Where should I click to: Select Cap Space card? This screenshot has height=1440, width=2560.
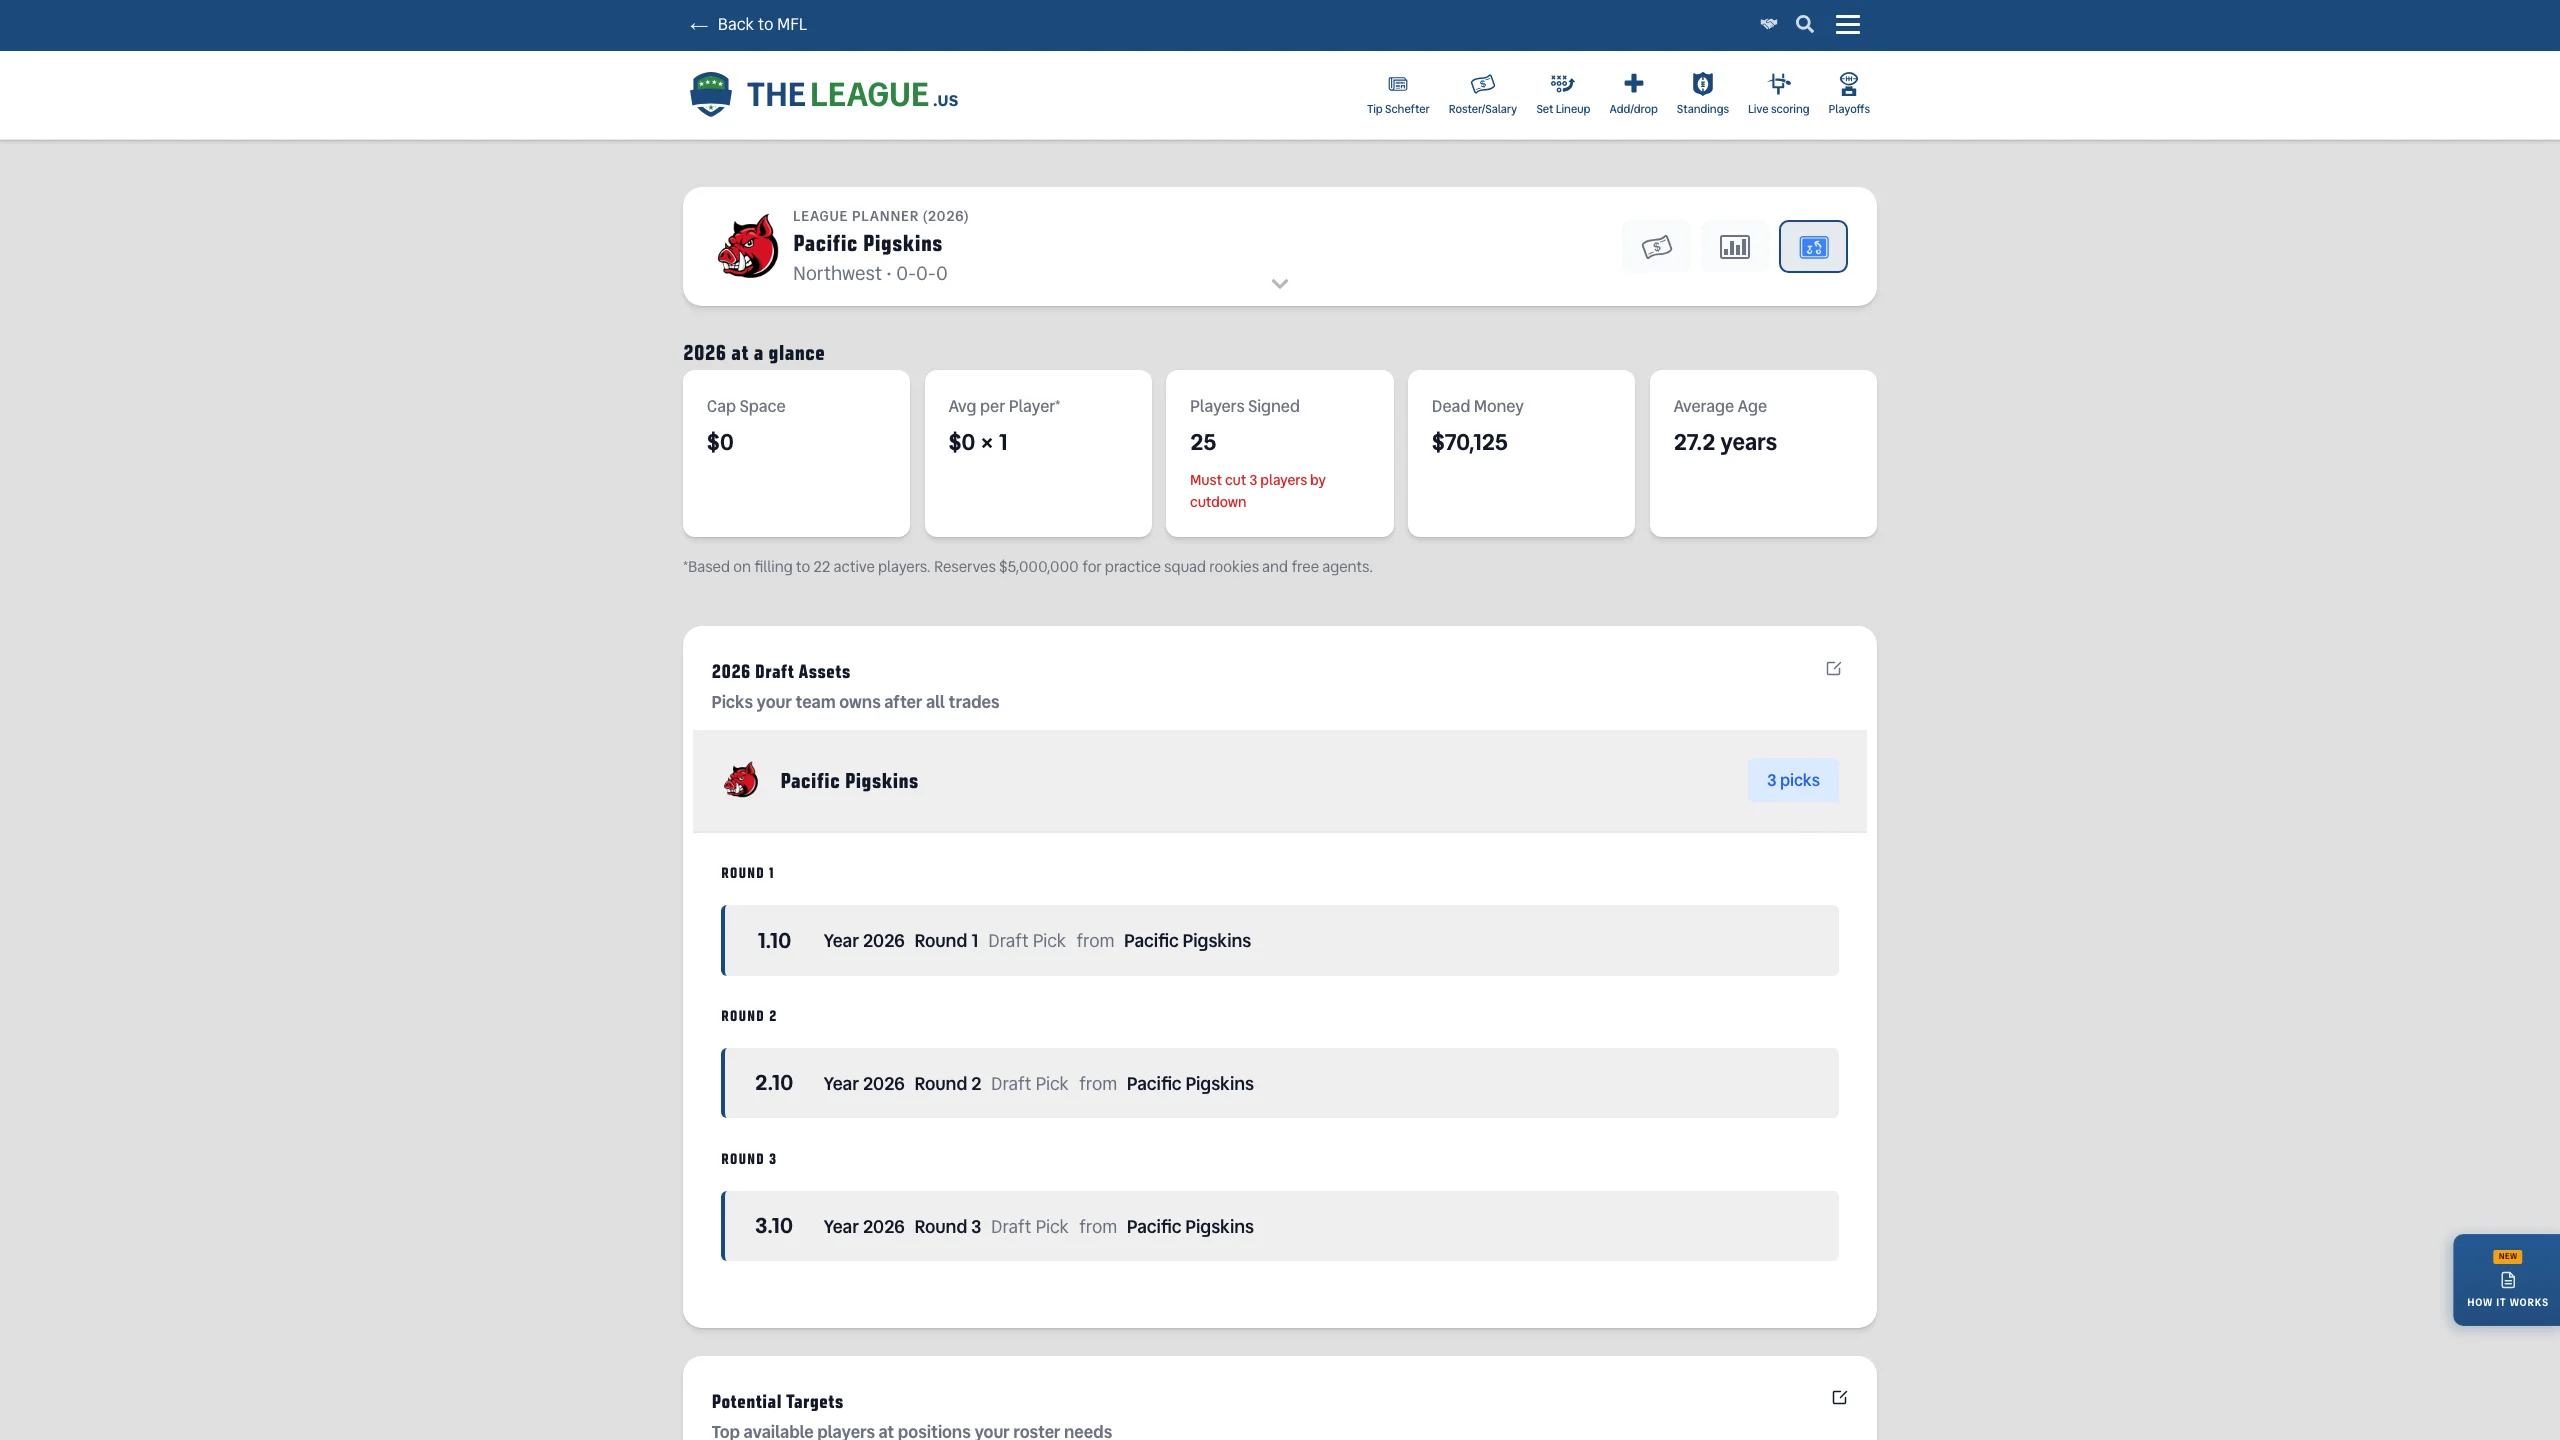point(796,453)
